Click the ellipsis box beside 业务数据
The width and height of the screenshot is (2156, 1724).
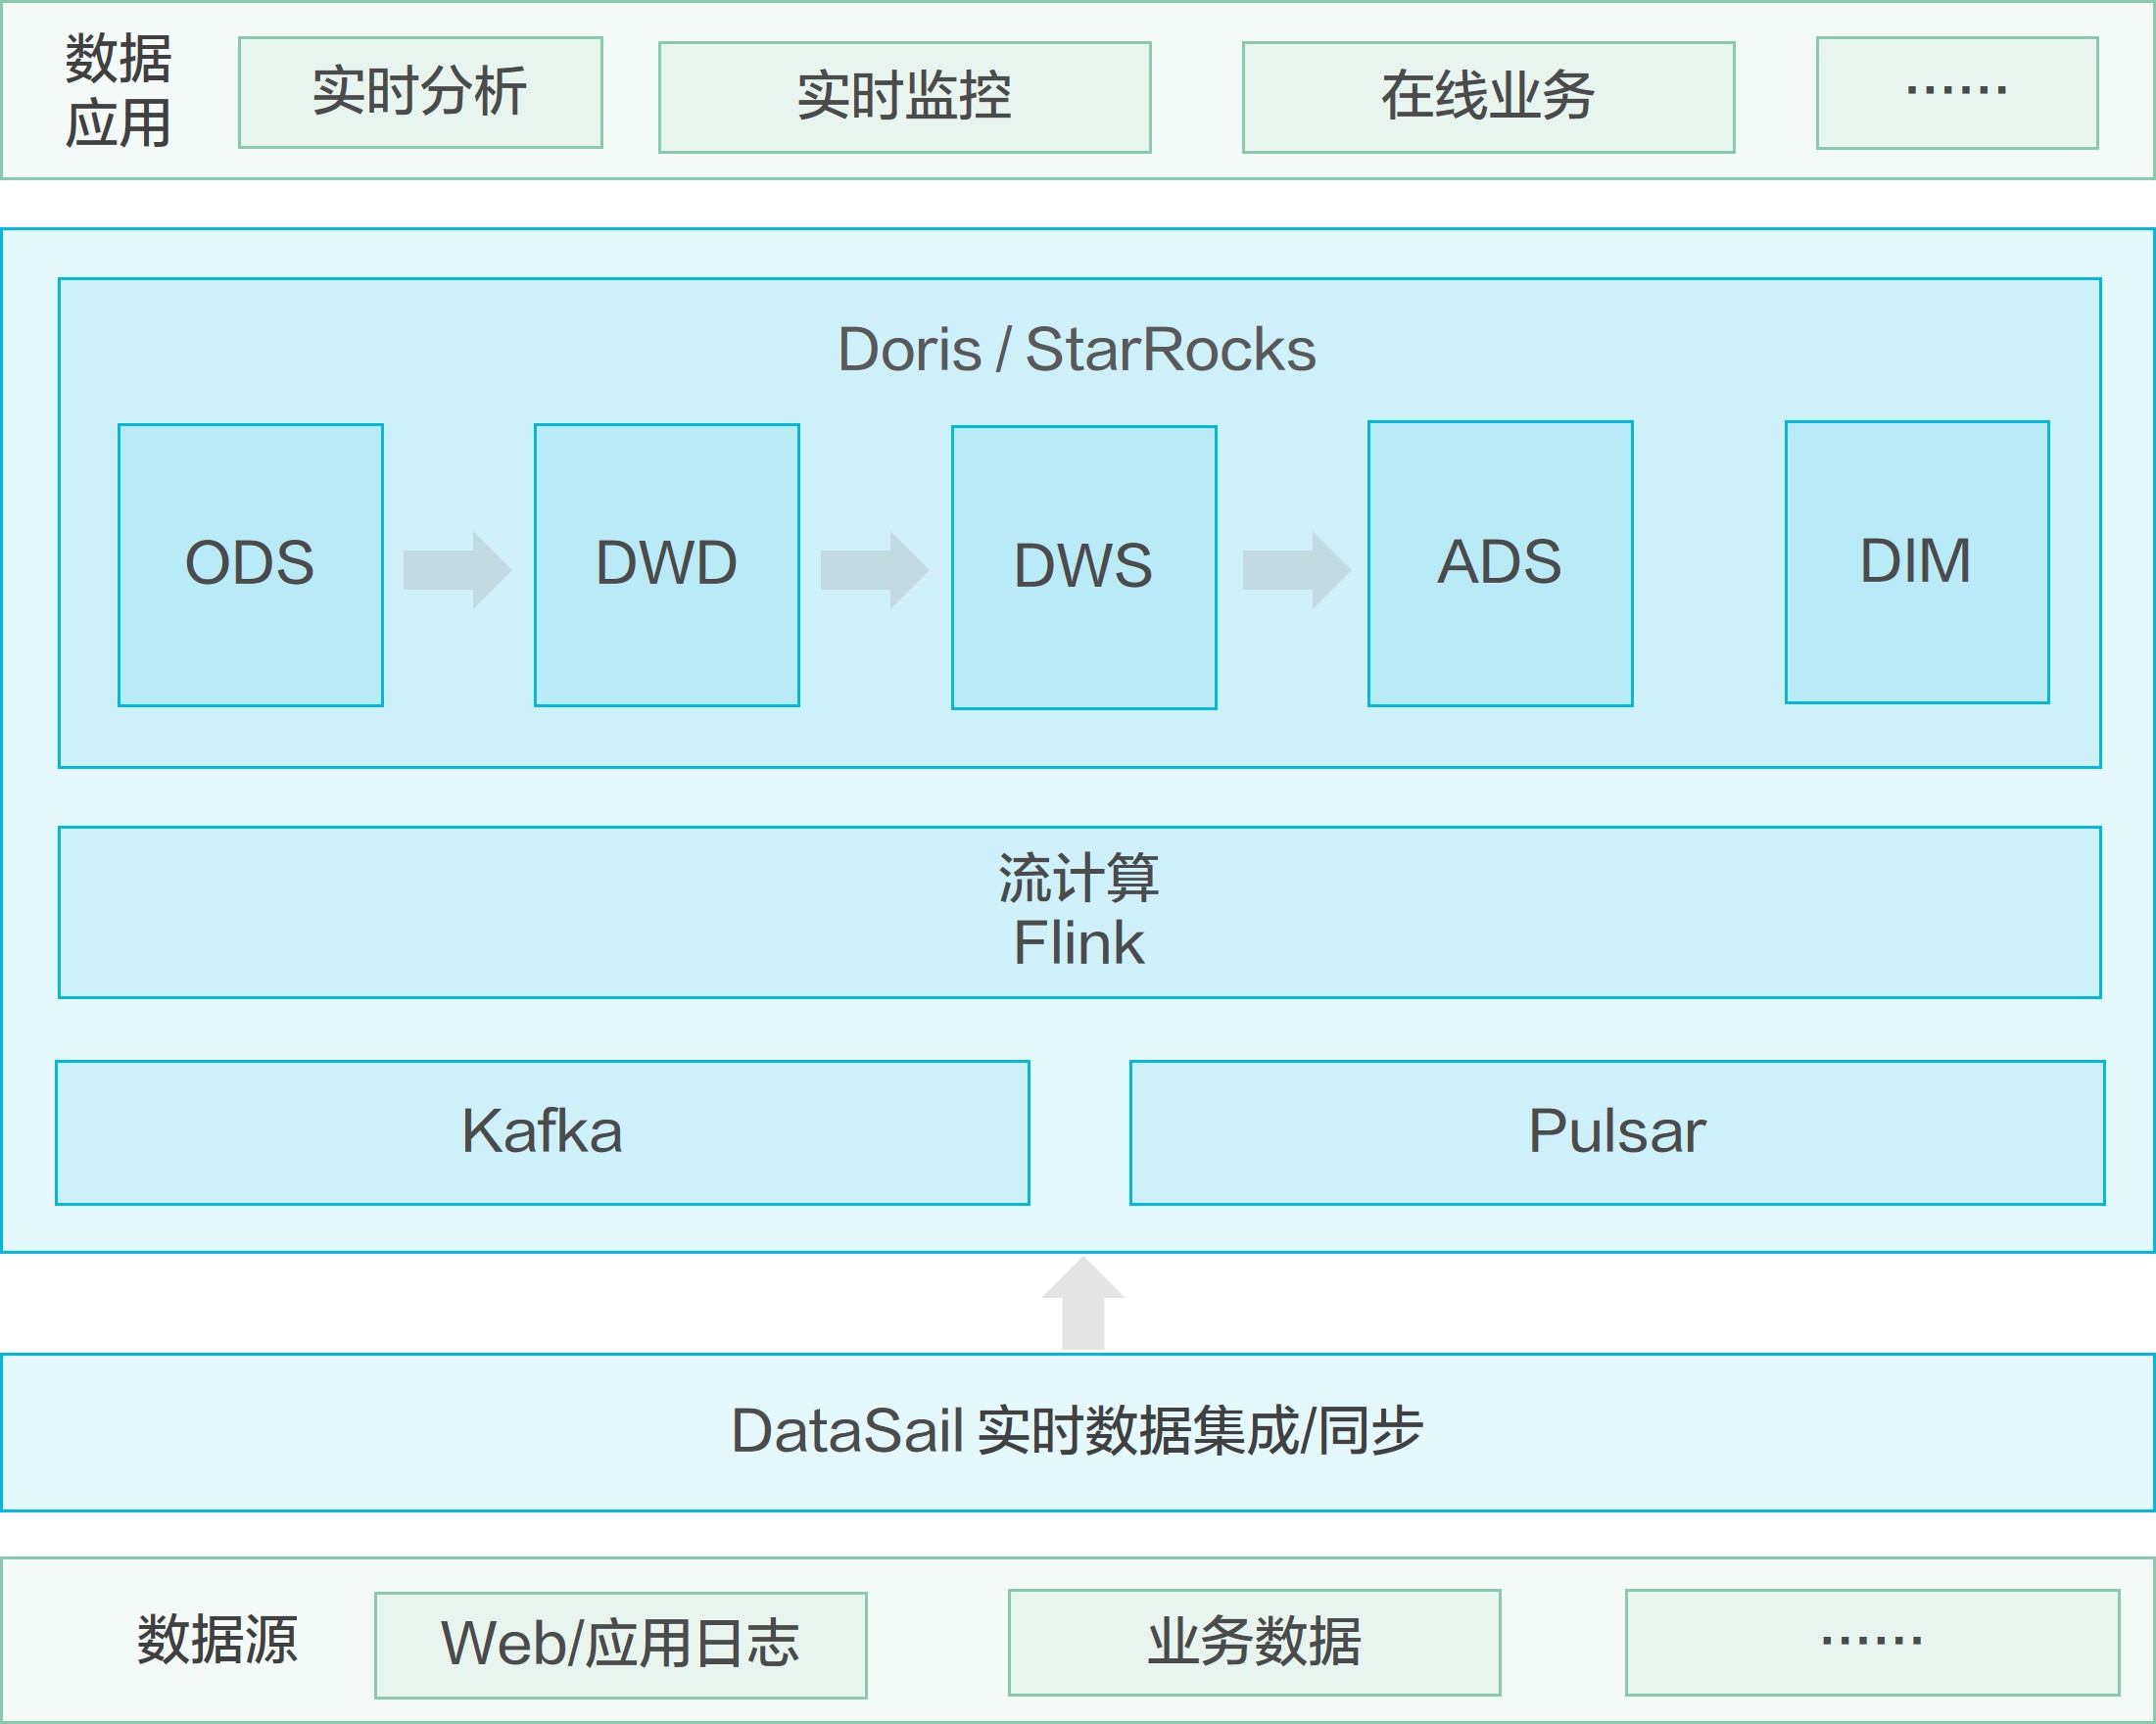click(1873, 1642)
